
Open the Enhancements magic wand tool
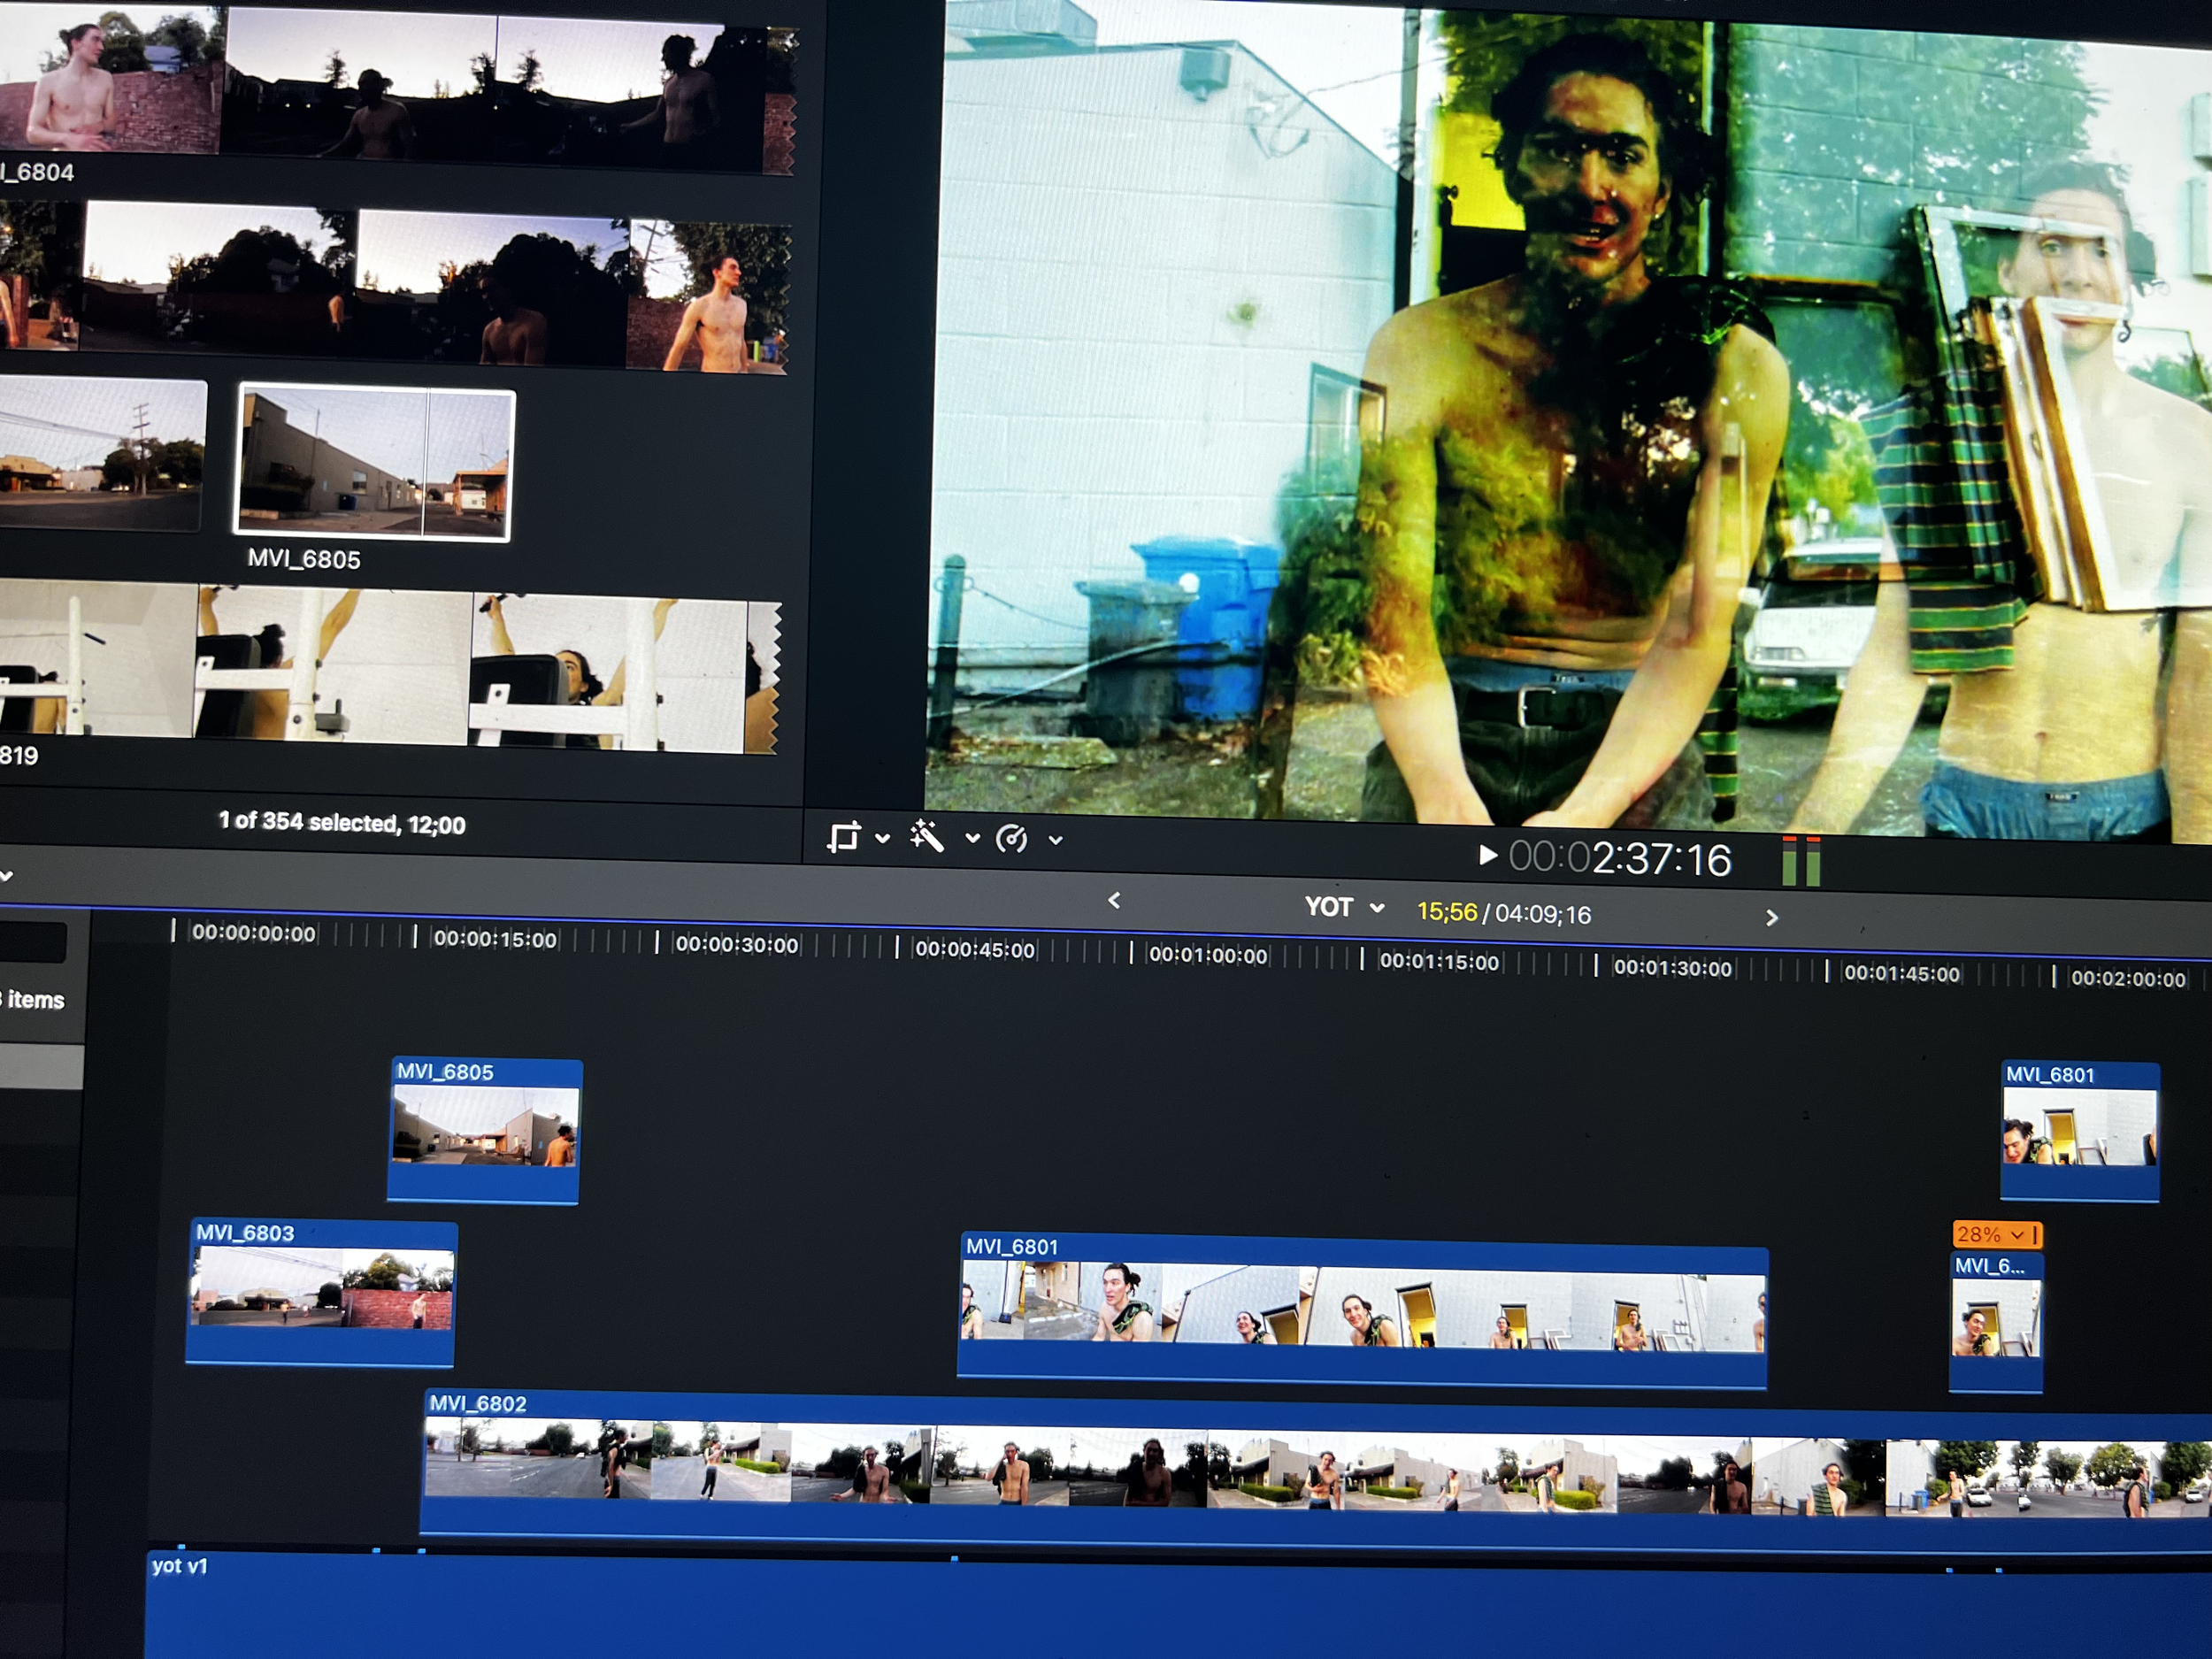click(x=927, y=836)
